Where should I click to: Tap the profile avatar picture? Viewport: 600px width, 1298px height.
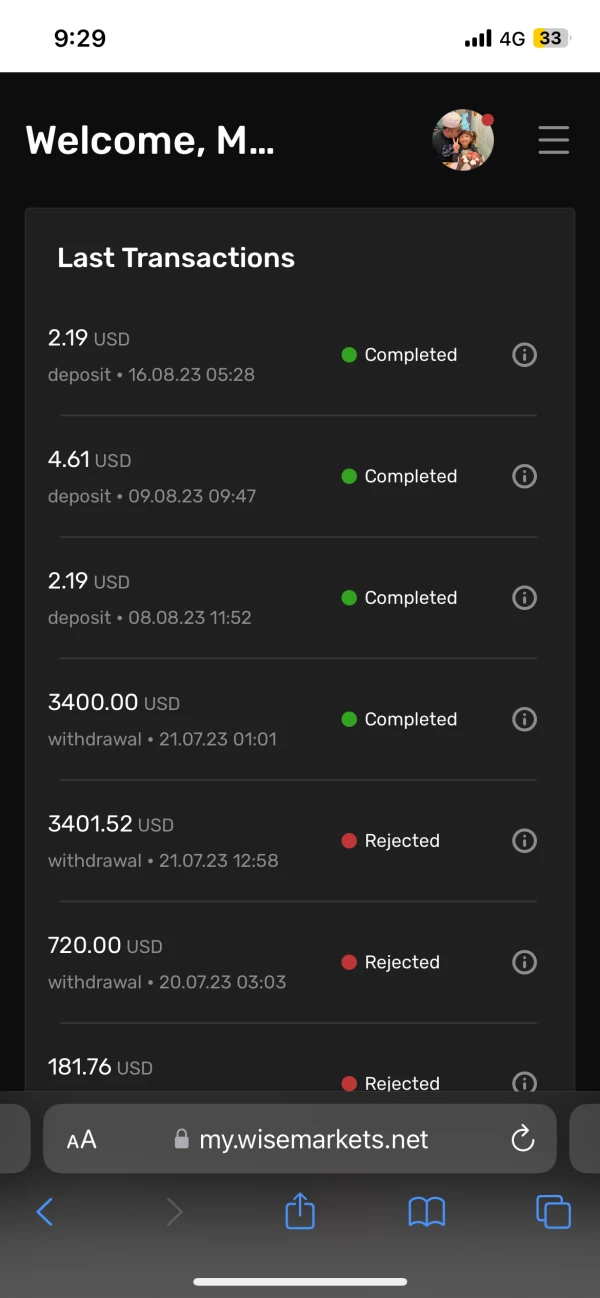point(463,140)
